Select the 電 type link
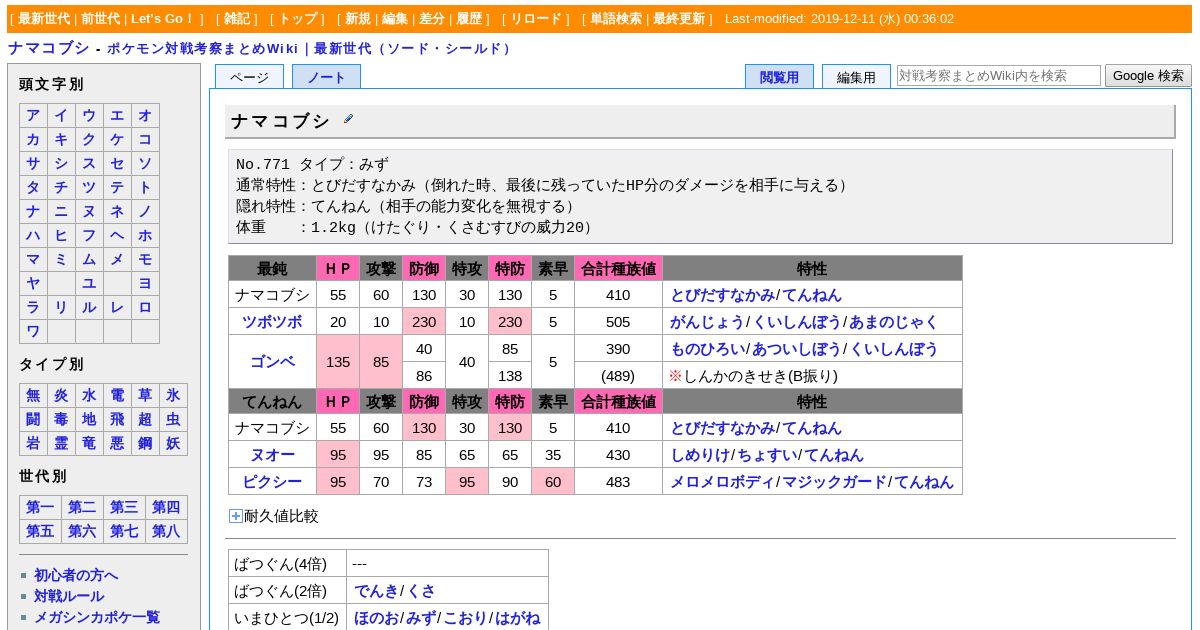The width and height of the screenshot is (1200, 630). [x=117, y=395]
